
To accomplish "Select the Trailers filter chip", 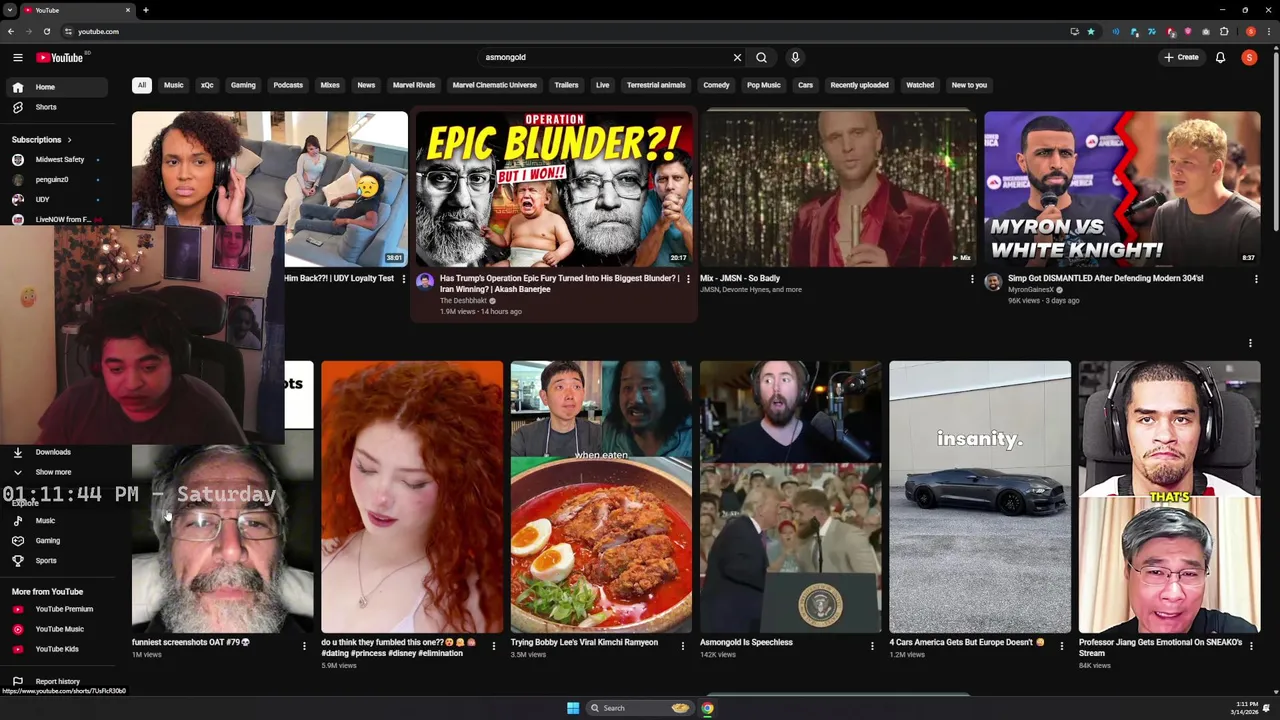I will click(x=566, y=85).
